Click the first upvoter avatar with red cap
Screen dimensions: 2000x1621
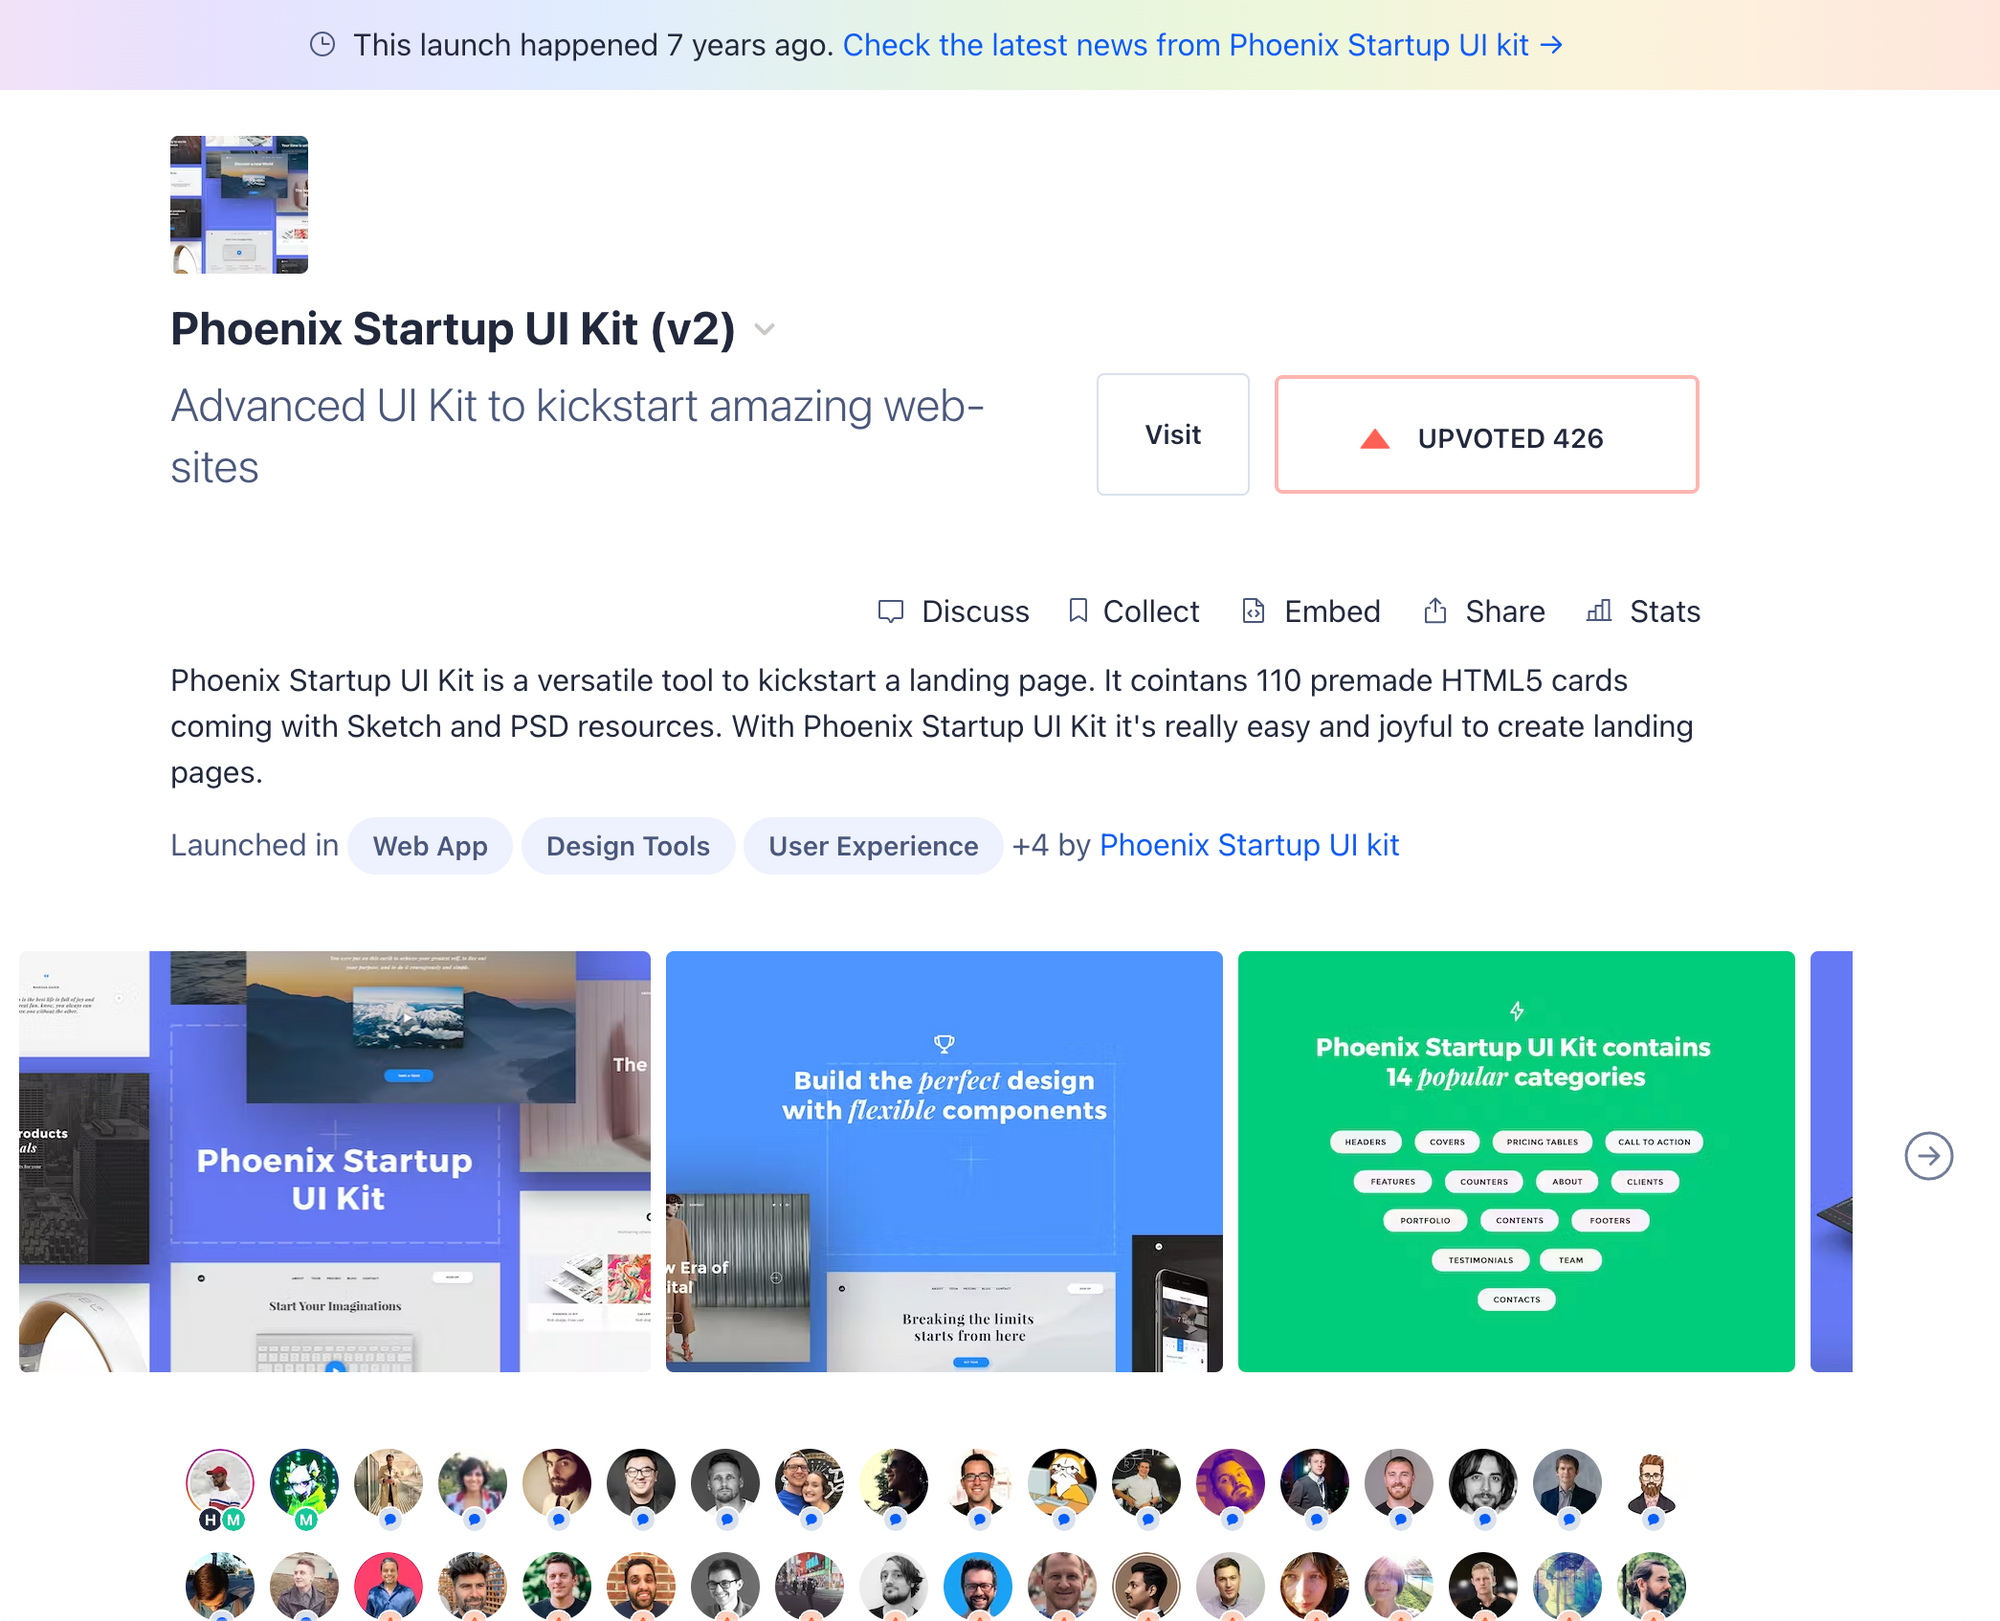[220, 1483]
